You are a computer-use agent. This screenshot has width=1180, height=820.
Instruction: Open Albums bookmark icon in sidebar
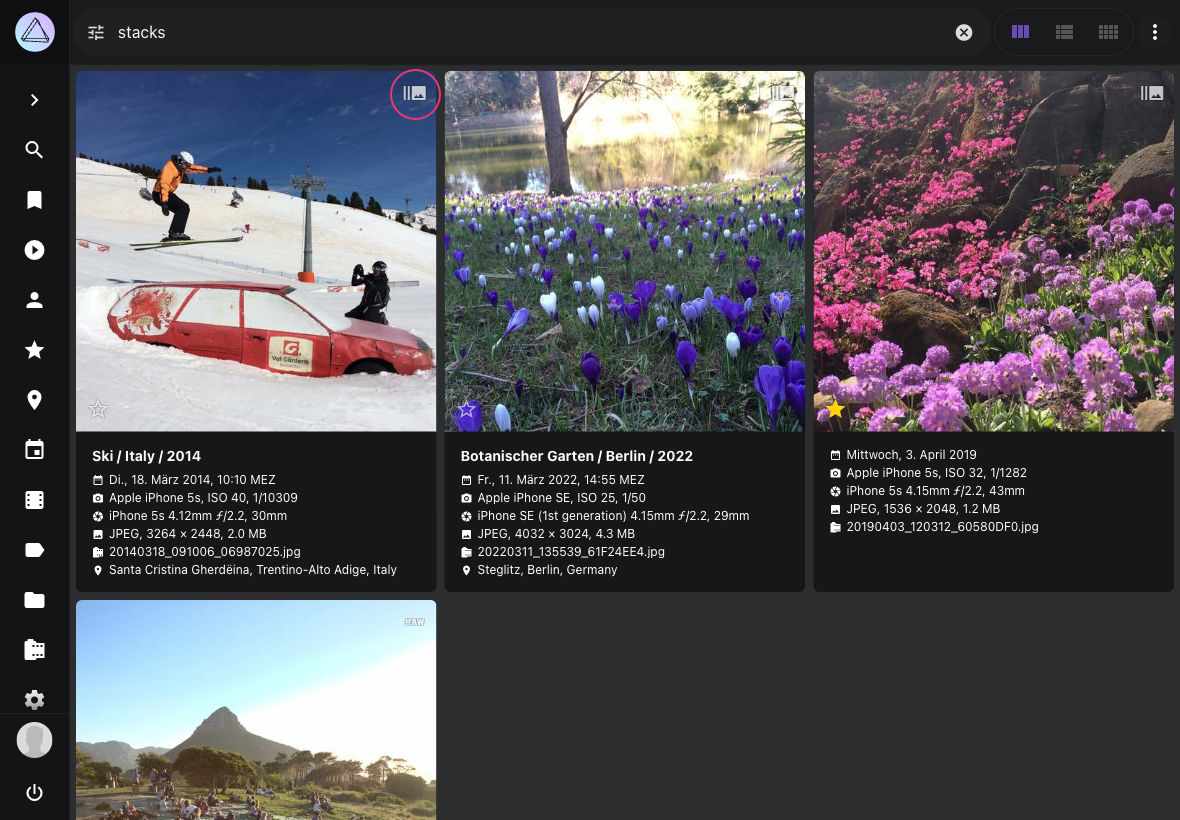pos(35,200)
